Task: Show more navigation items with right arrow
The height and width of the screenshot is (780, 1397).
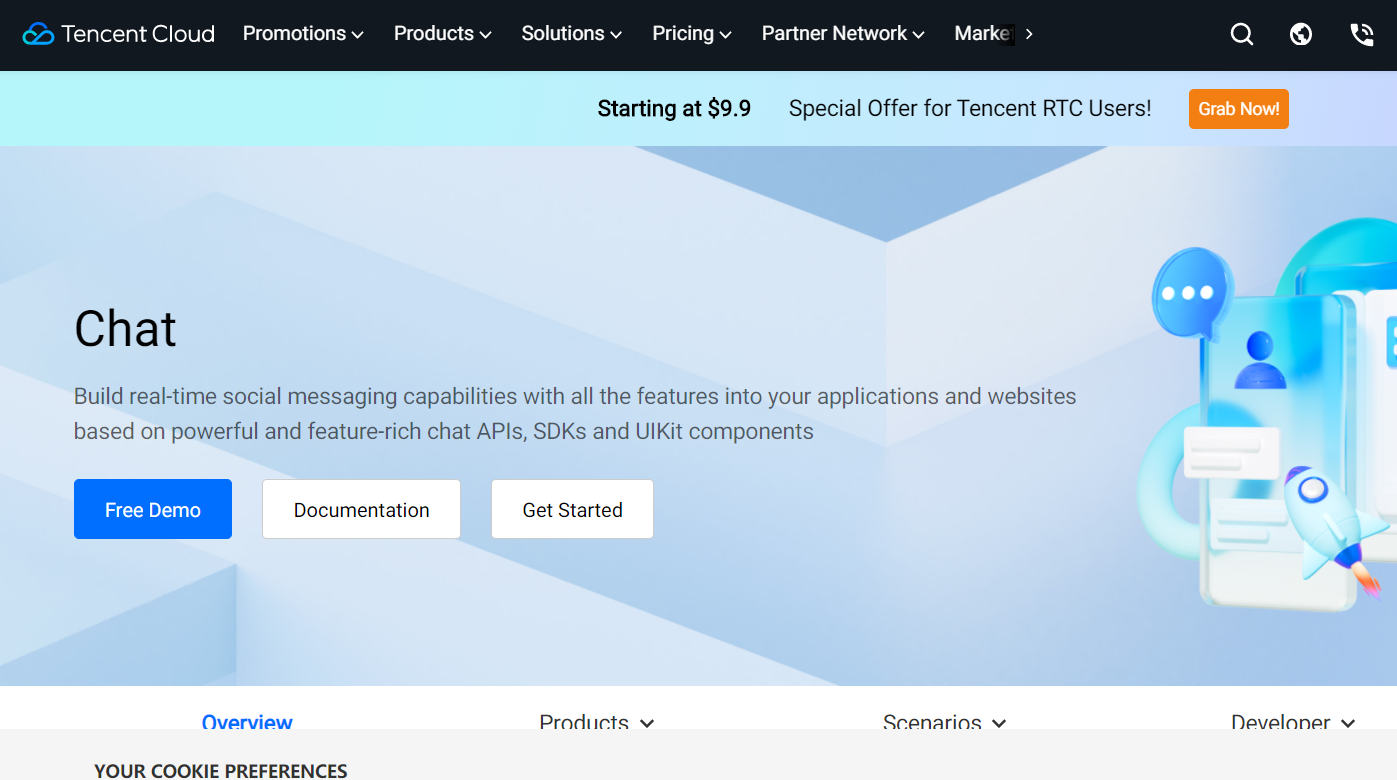Action: point(1029,34)
